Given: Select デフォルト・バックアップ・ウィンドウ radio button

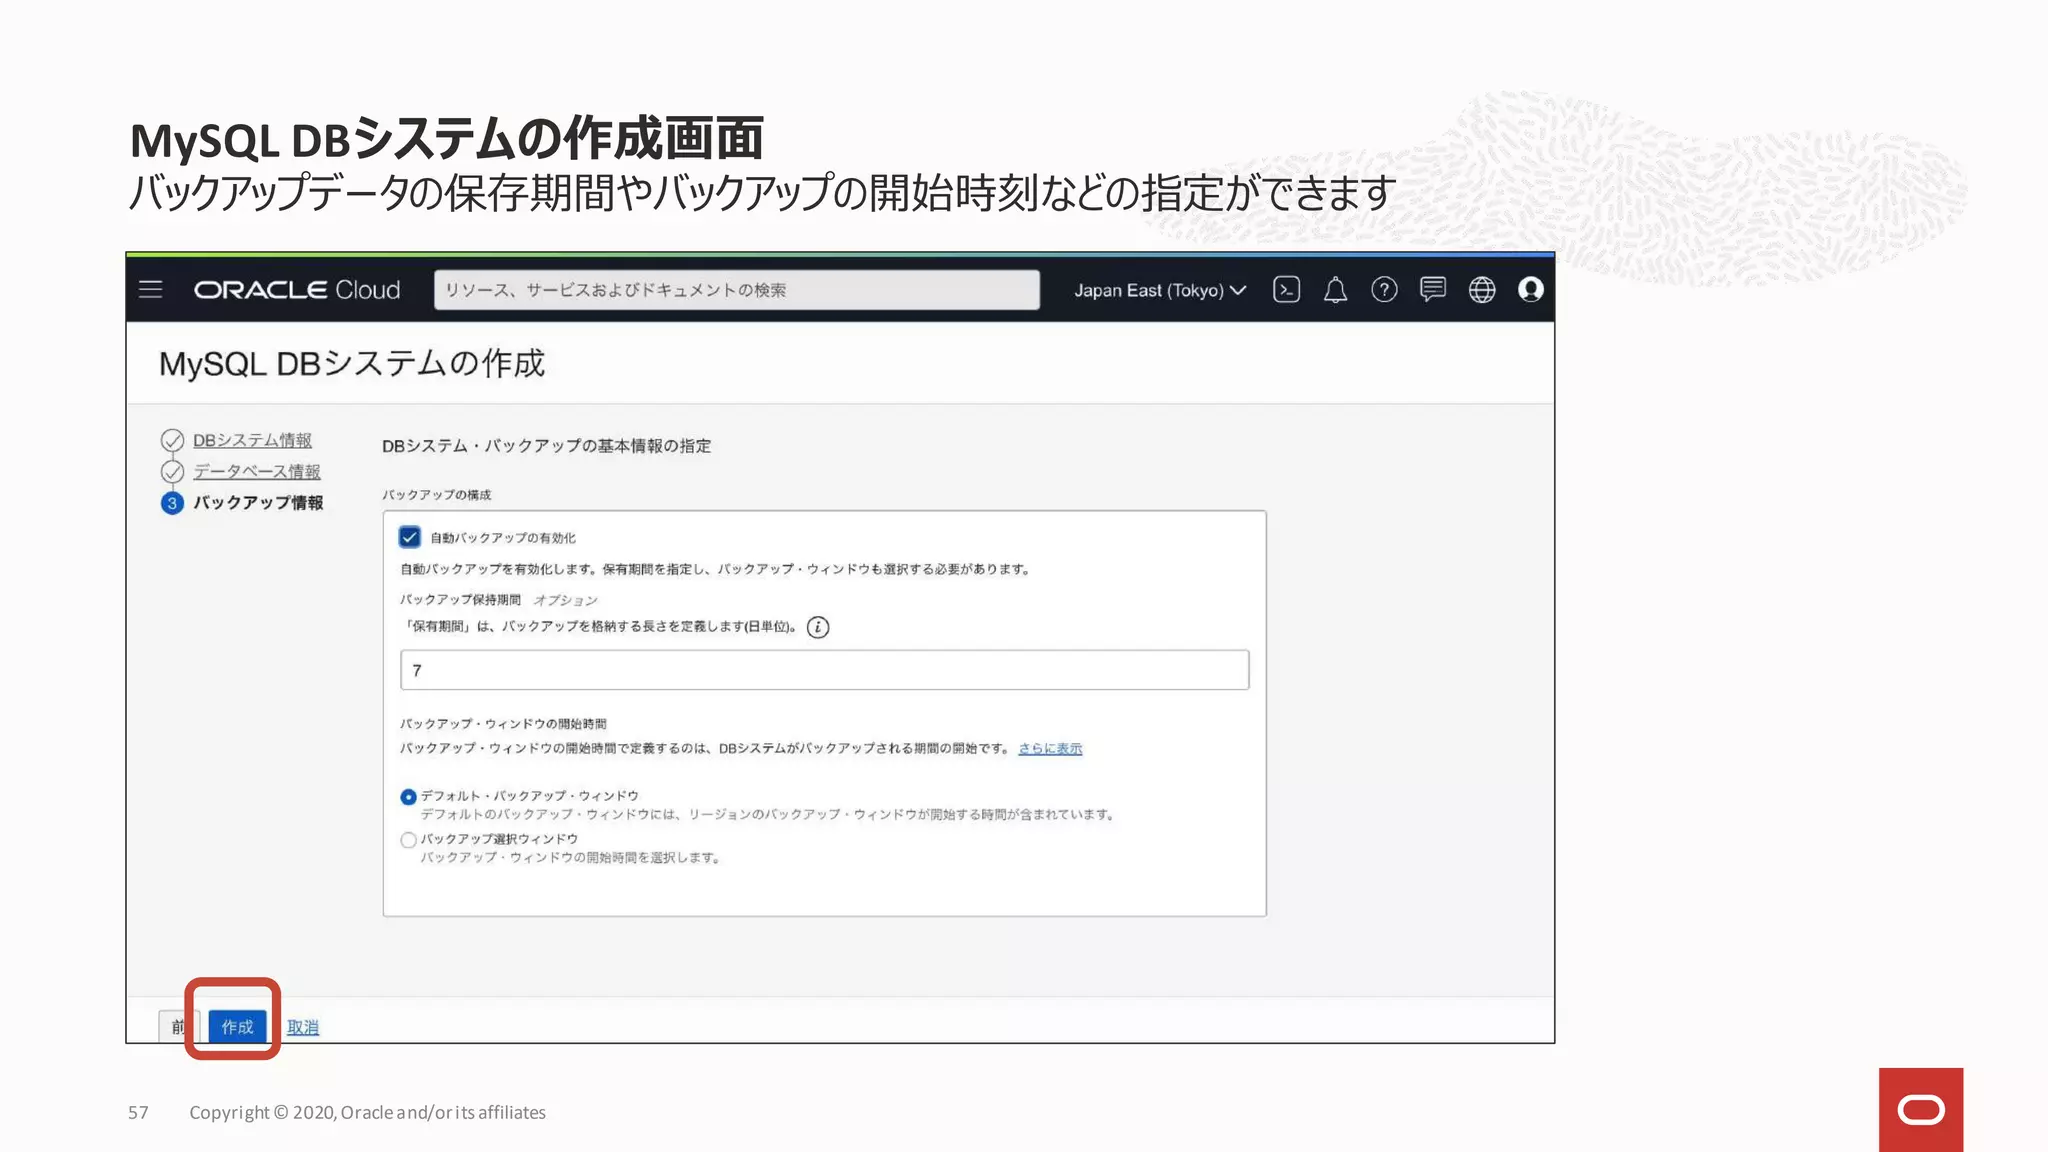Looking at the screenshot, I should coord(408,797).
